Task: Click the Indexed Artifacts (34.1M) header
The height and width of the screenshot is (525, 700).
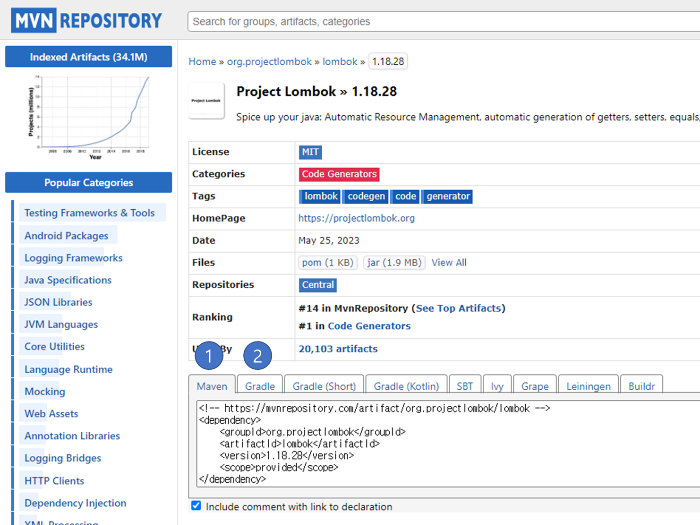Action: coord(88,57)
